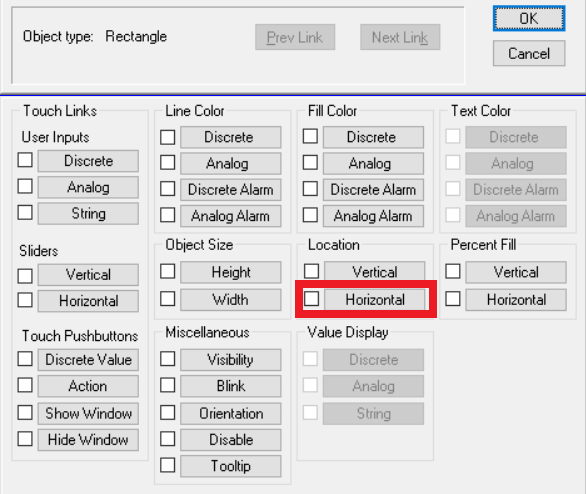Viewport: 586px width, 494px height.
Task: Click the Location Horizontal button
Action: point(374,299)
